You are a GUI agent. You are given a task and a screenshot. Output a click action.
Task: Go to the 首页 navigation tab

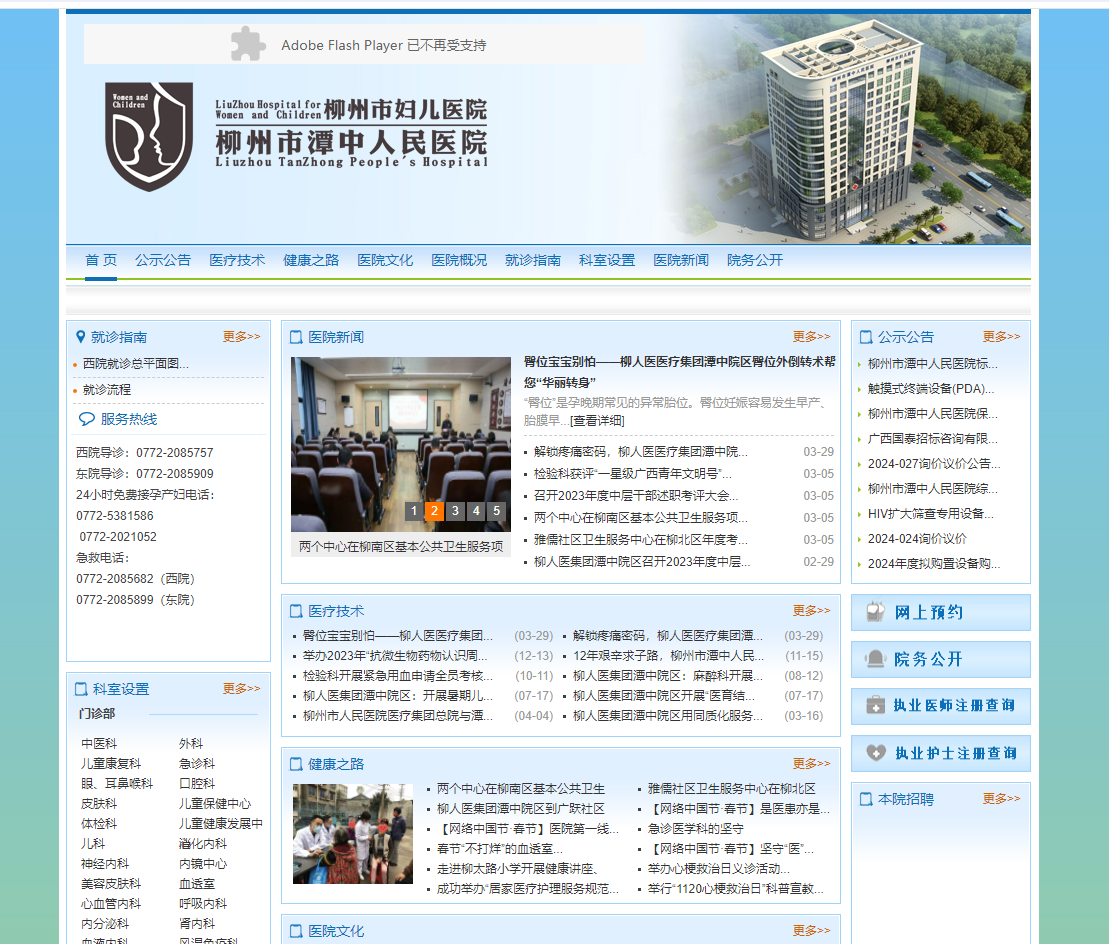click(x=101, y=260)
